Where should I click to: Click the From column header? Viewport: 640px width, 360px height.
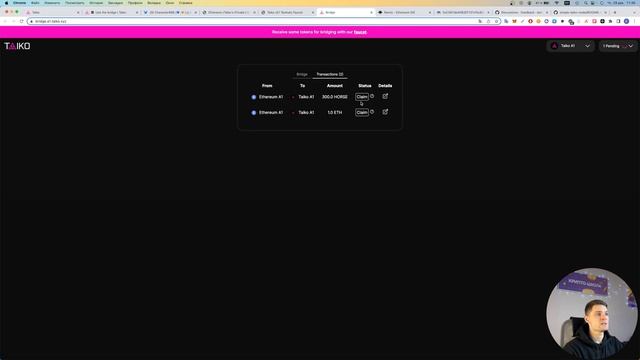[x=267, y=86]
